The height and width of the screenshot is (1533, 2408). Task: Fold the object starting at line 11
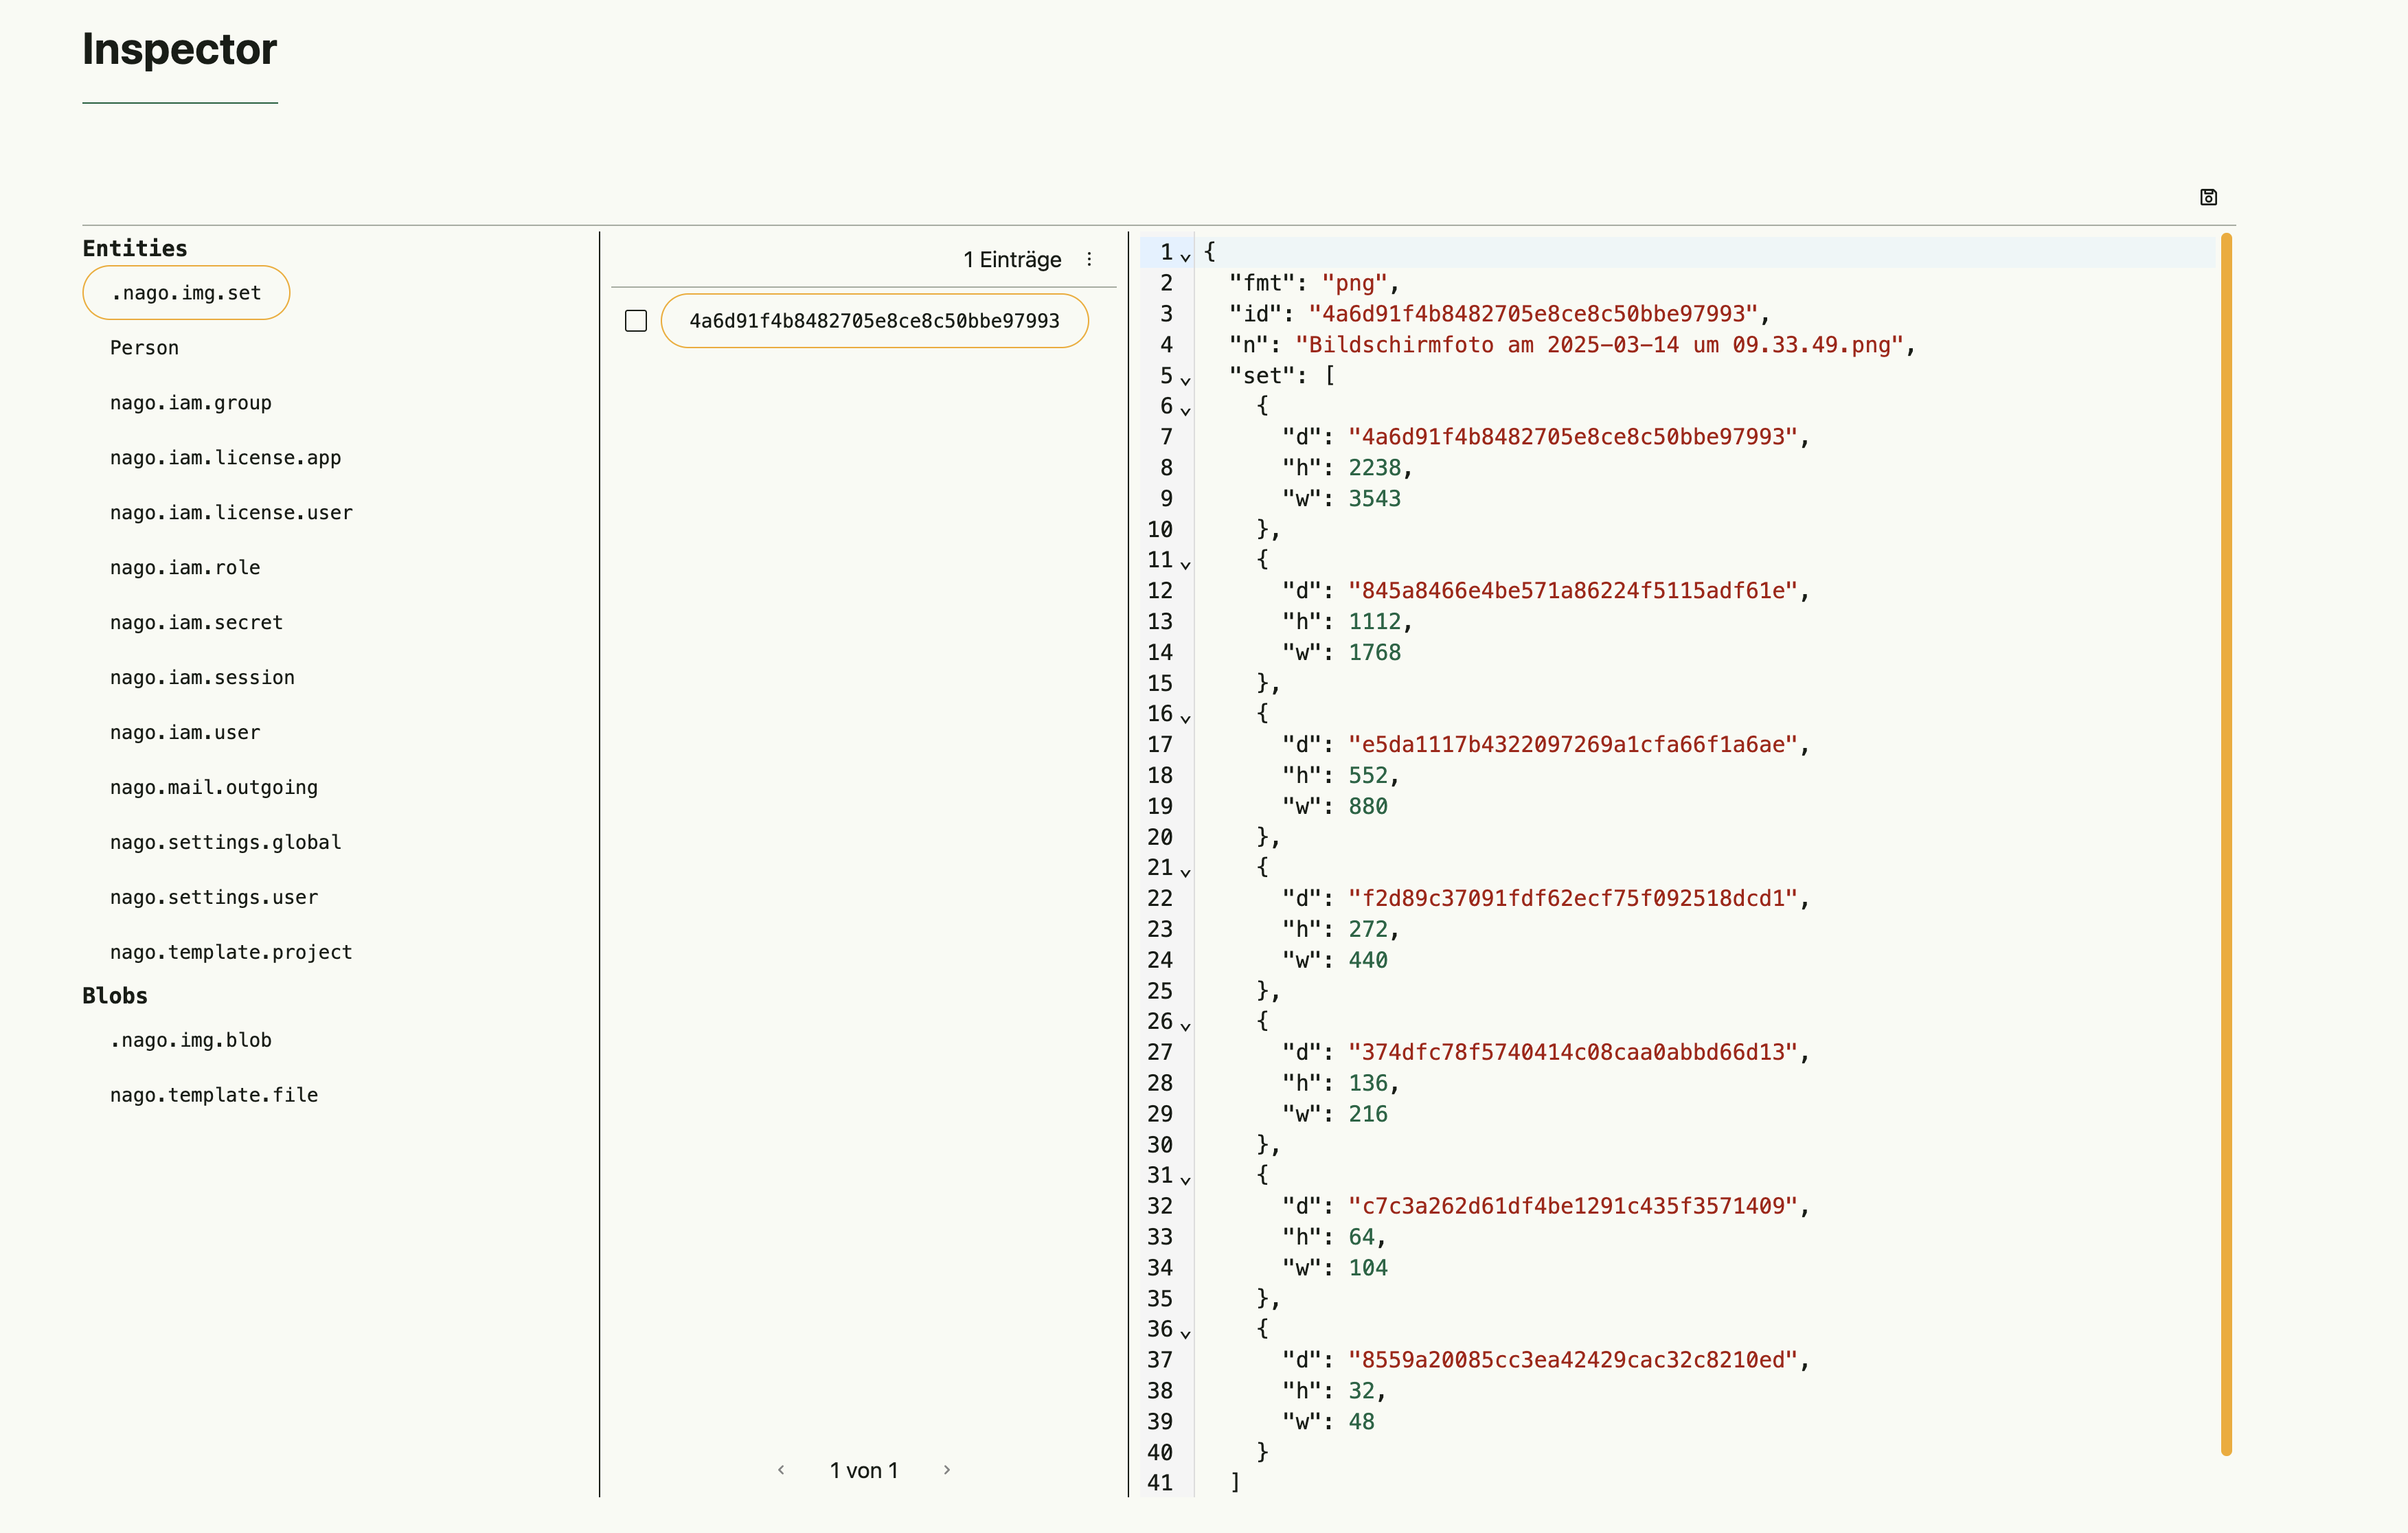1185,565
